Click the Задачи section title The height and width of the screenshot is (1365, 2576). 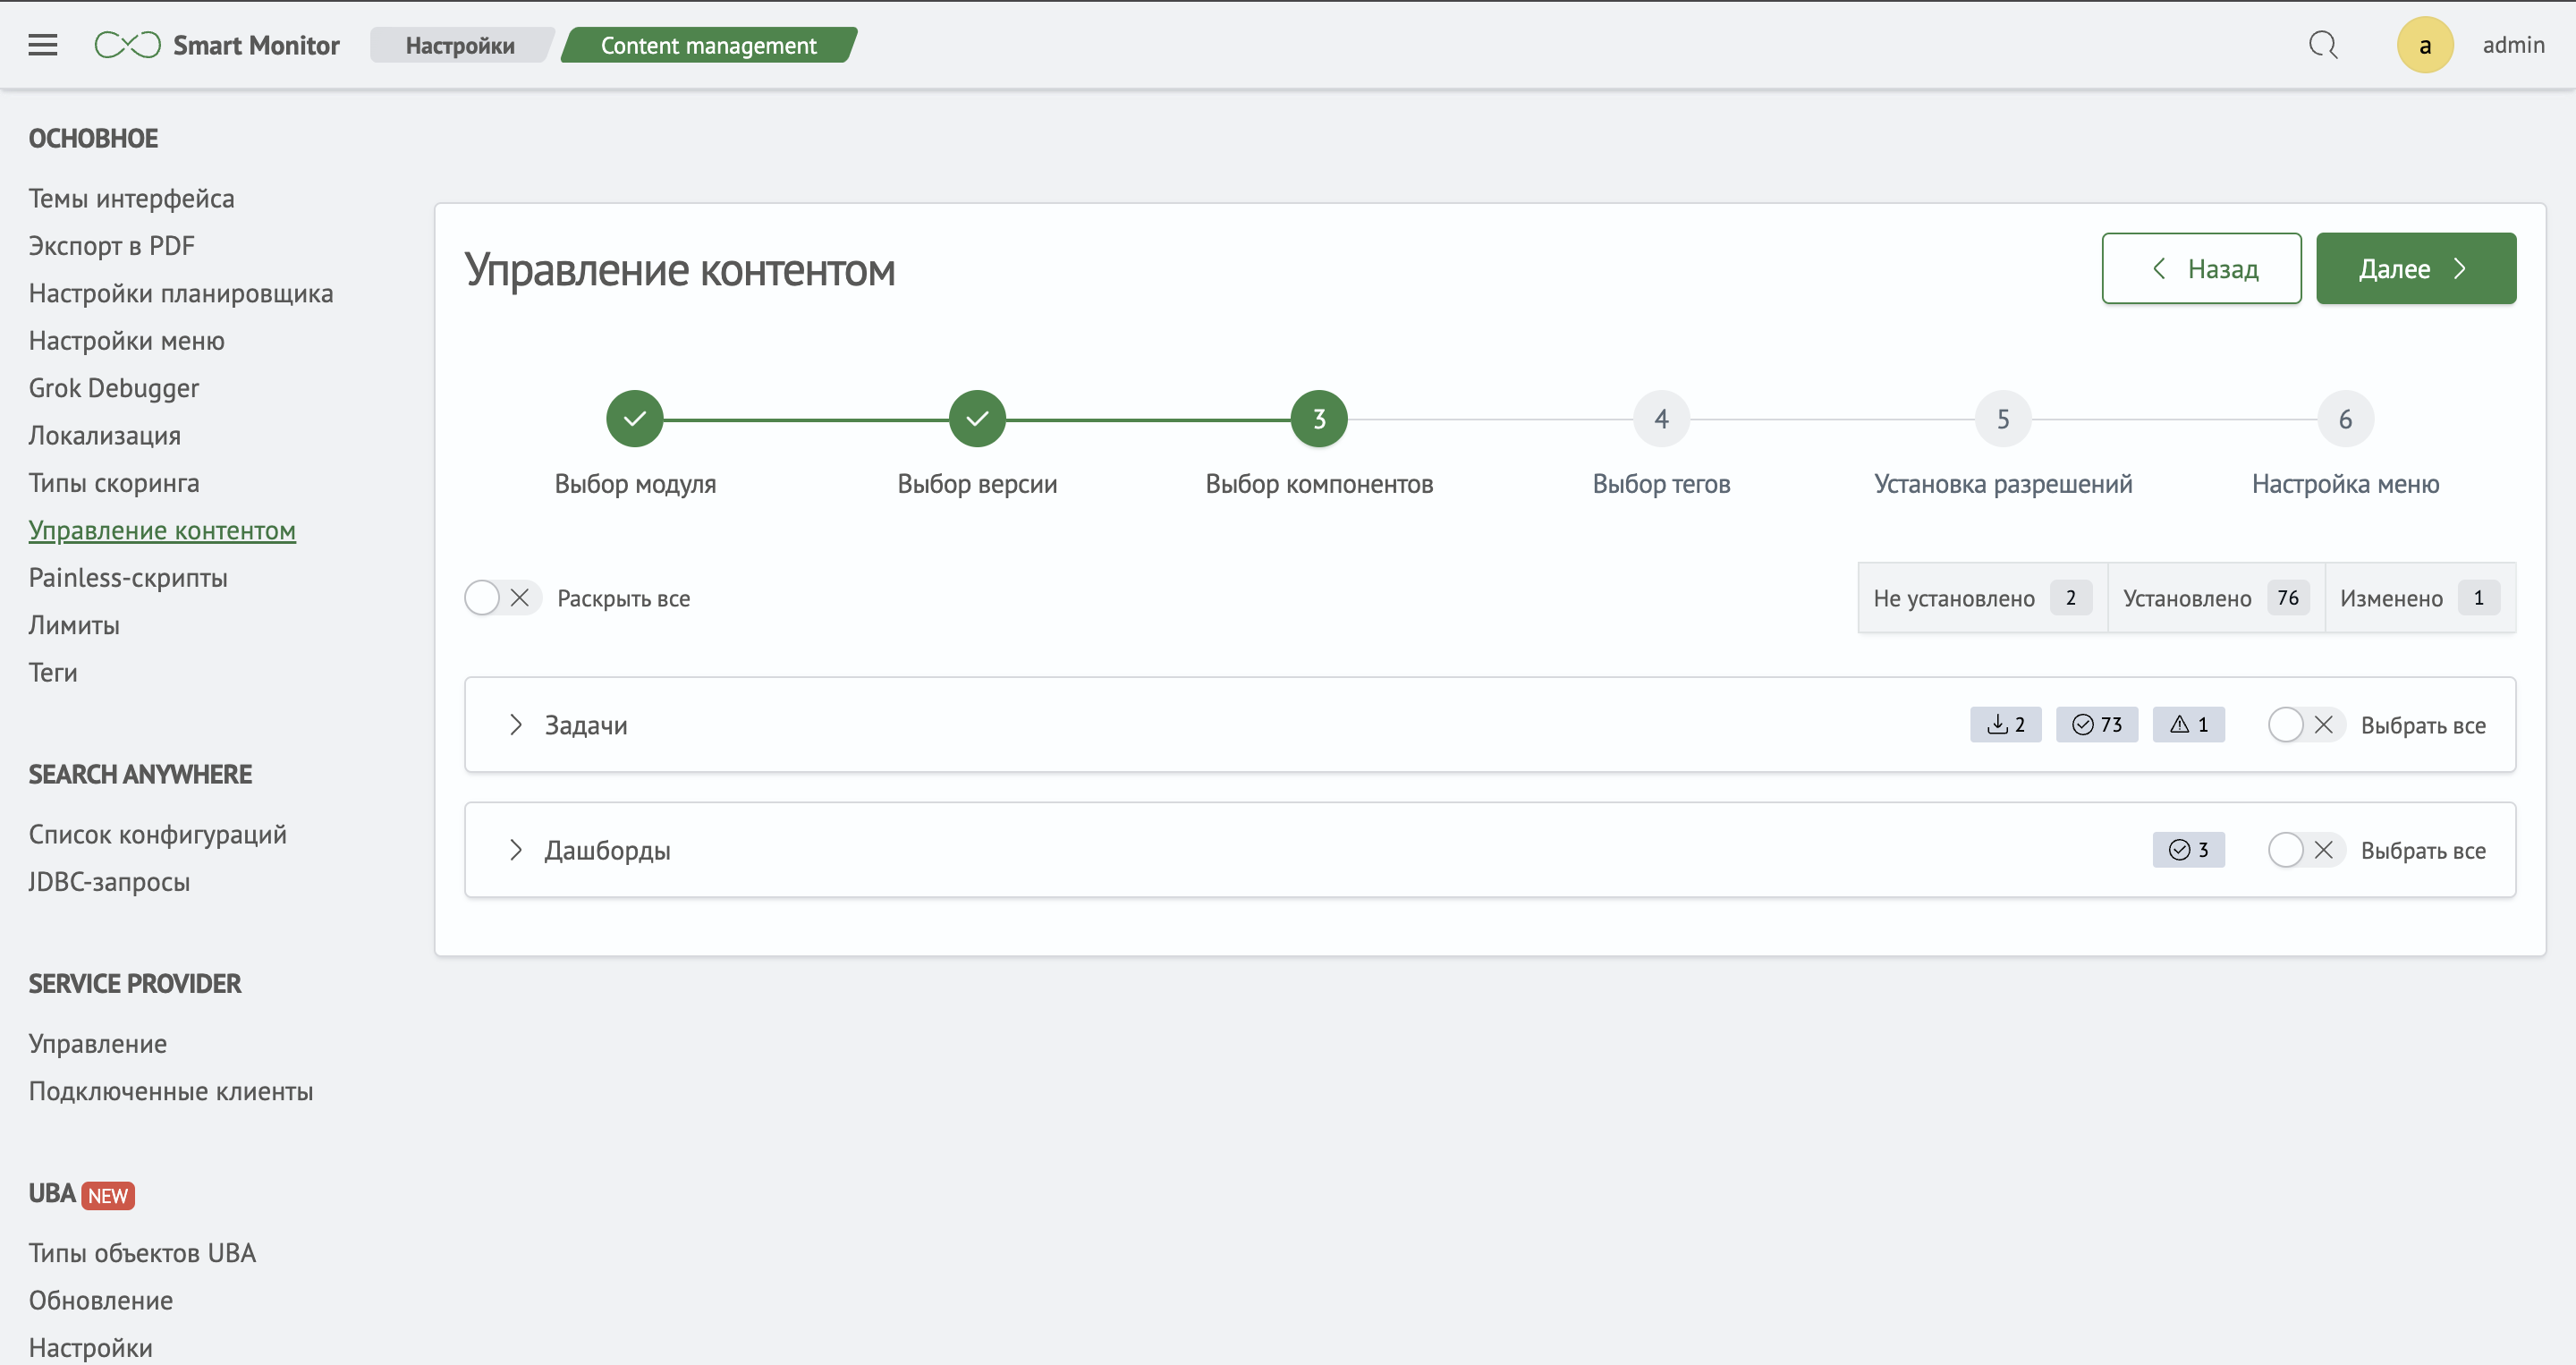(x=586, y=725)
